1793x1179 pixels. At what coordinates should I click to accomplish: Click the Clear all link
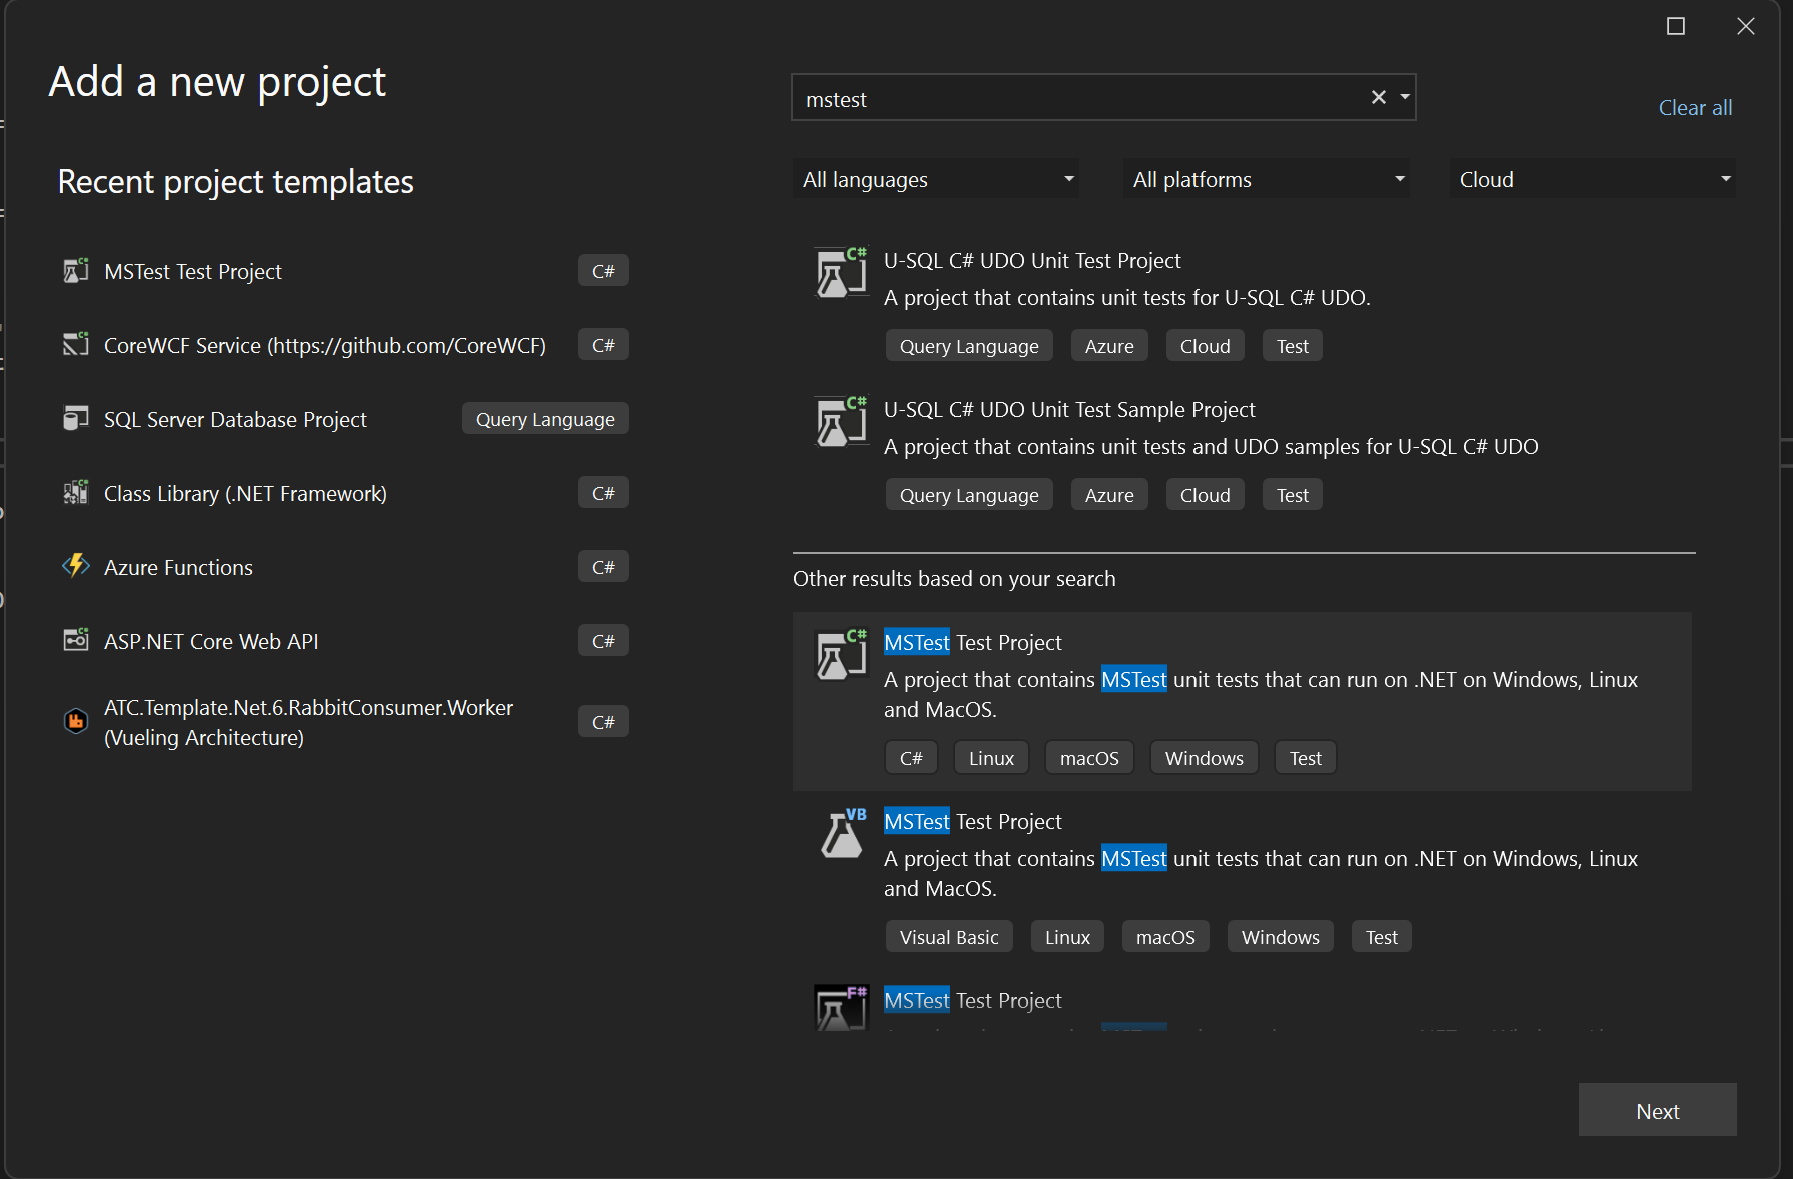click(1695, 108)
